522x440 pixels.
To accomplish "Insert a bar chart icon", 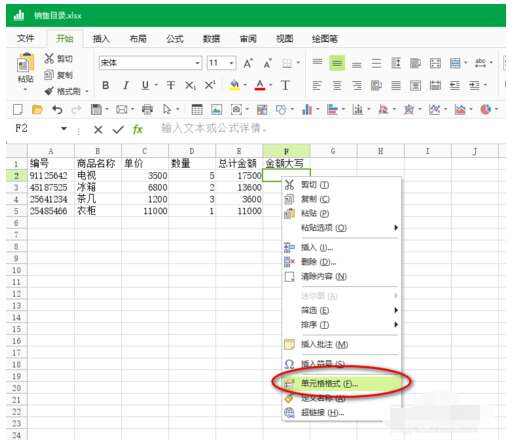I will (307, 109).
